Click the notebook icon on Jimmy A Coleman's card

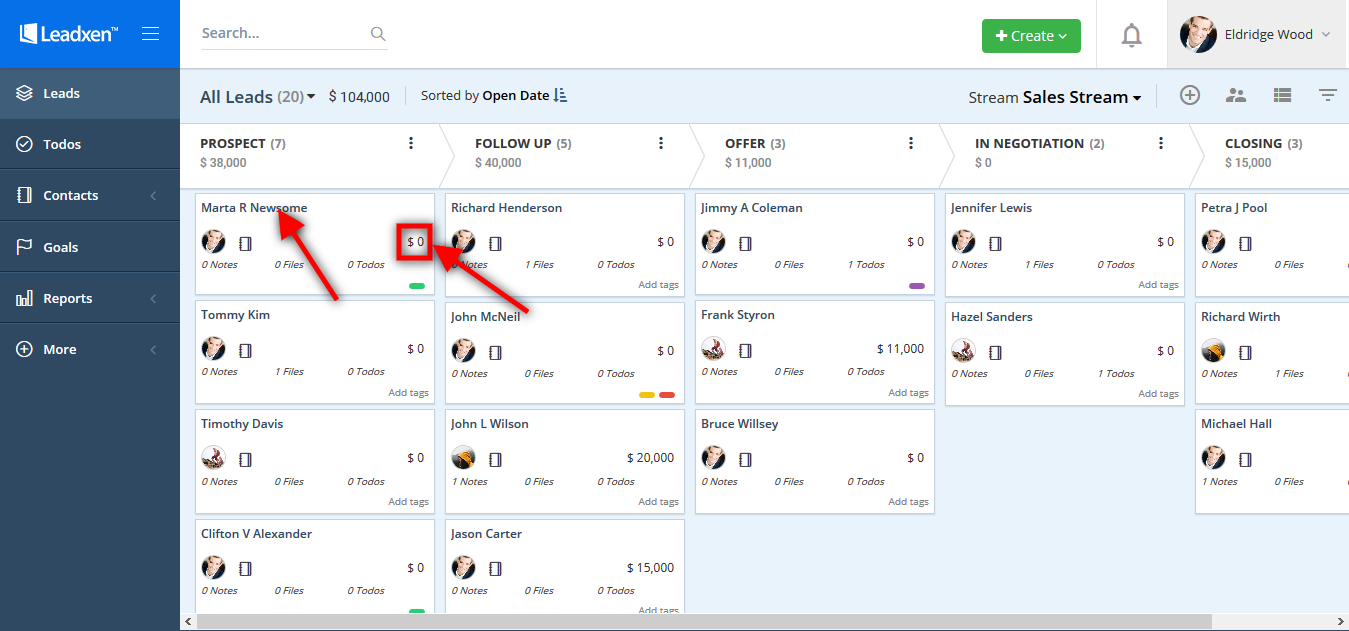745,243
